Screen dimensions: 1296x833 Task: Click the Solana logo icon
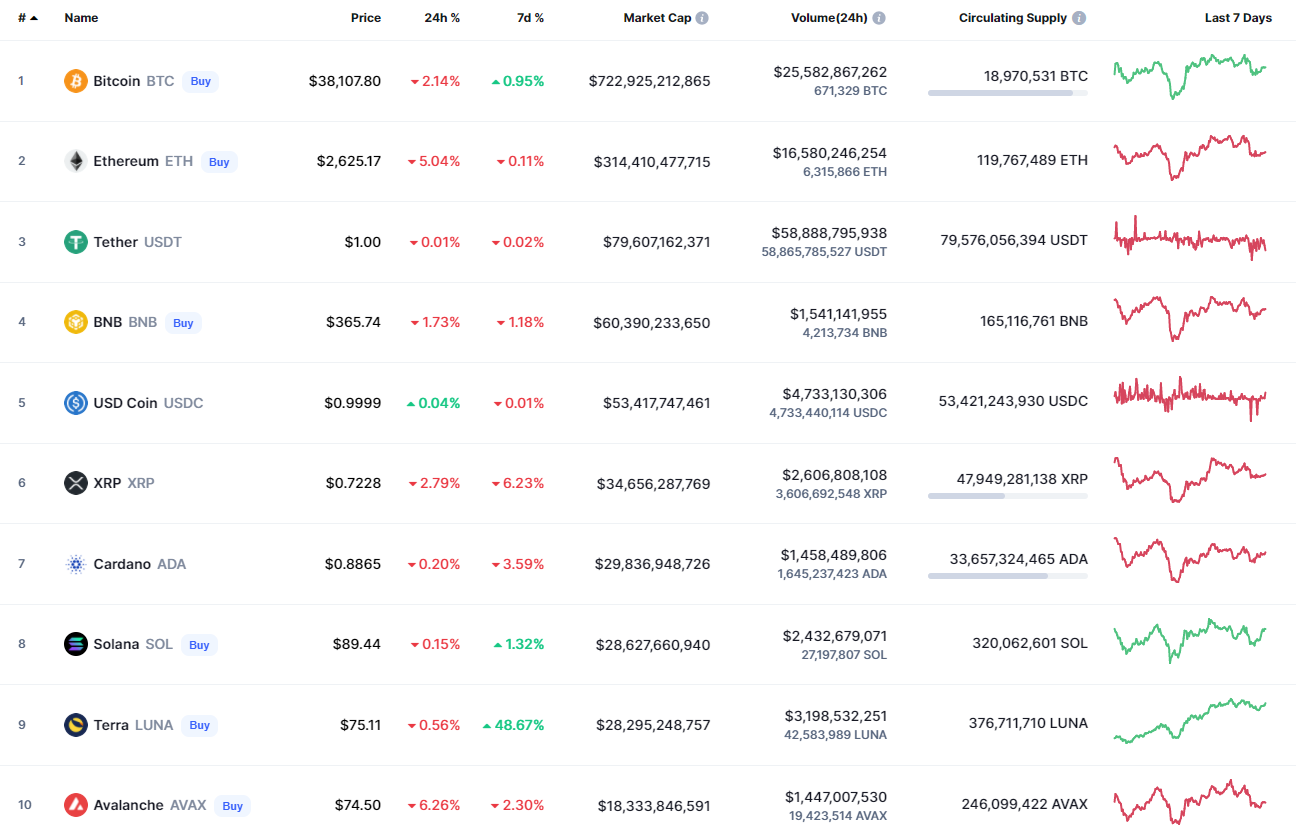coord(76,644)
